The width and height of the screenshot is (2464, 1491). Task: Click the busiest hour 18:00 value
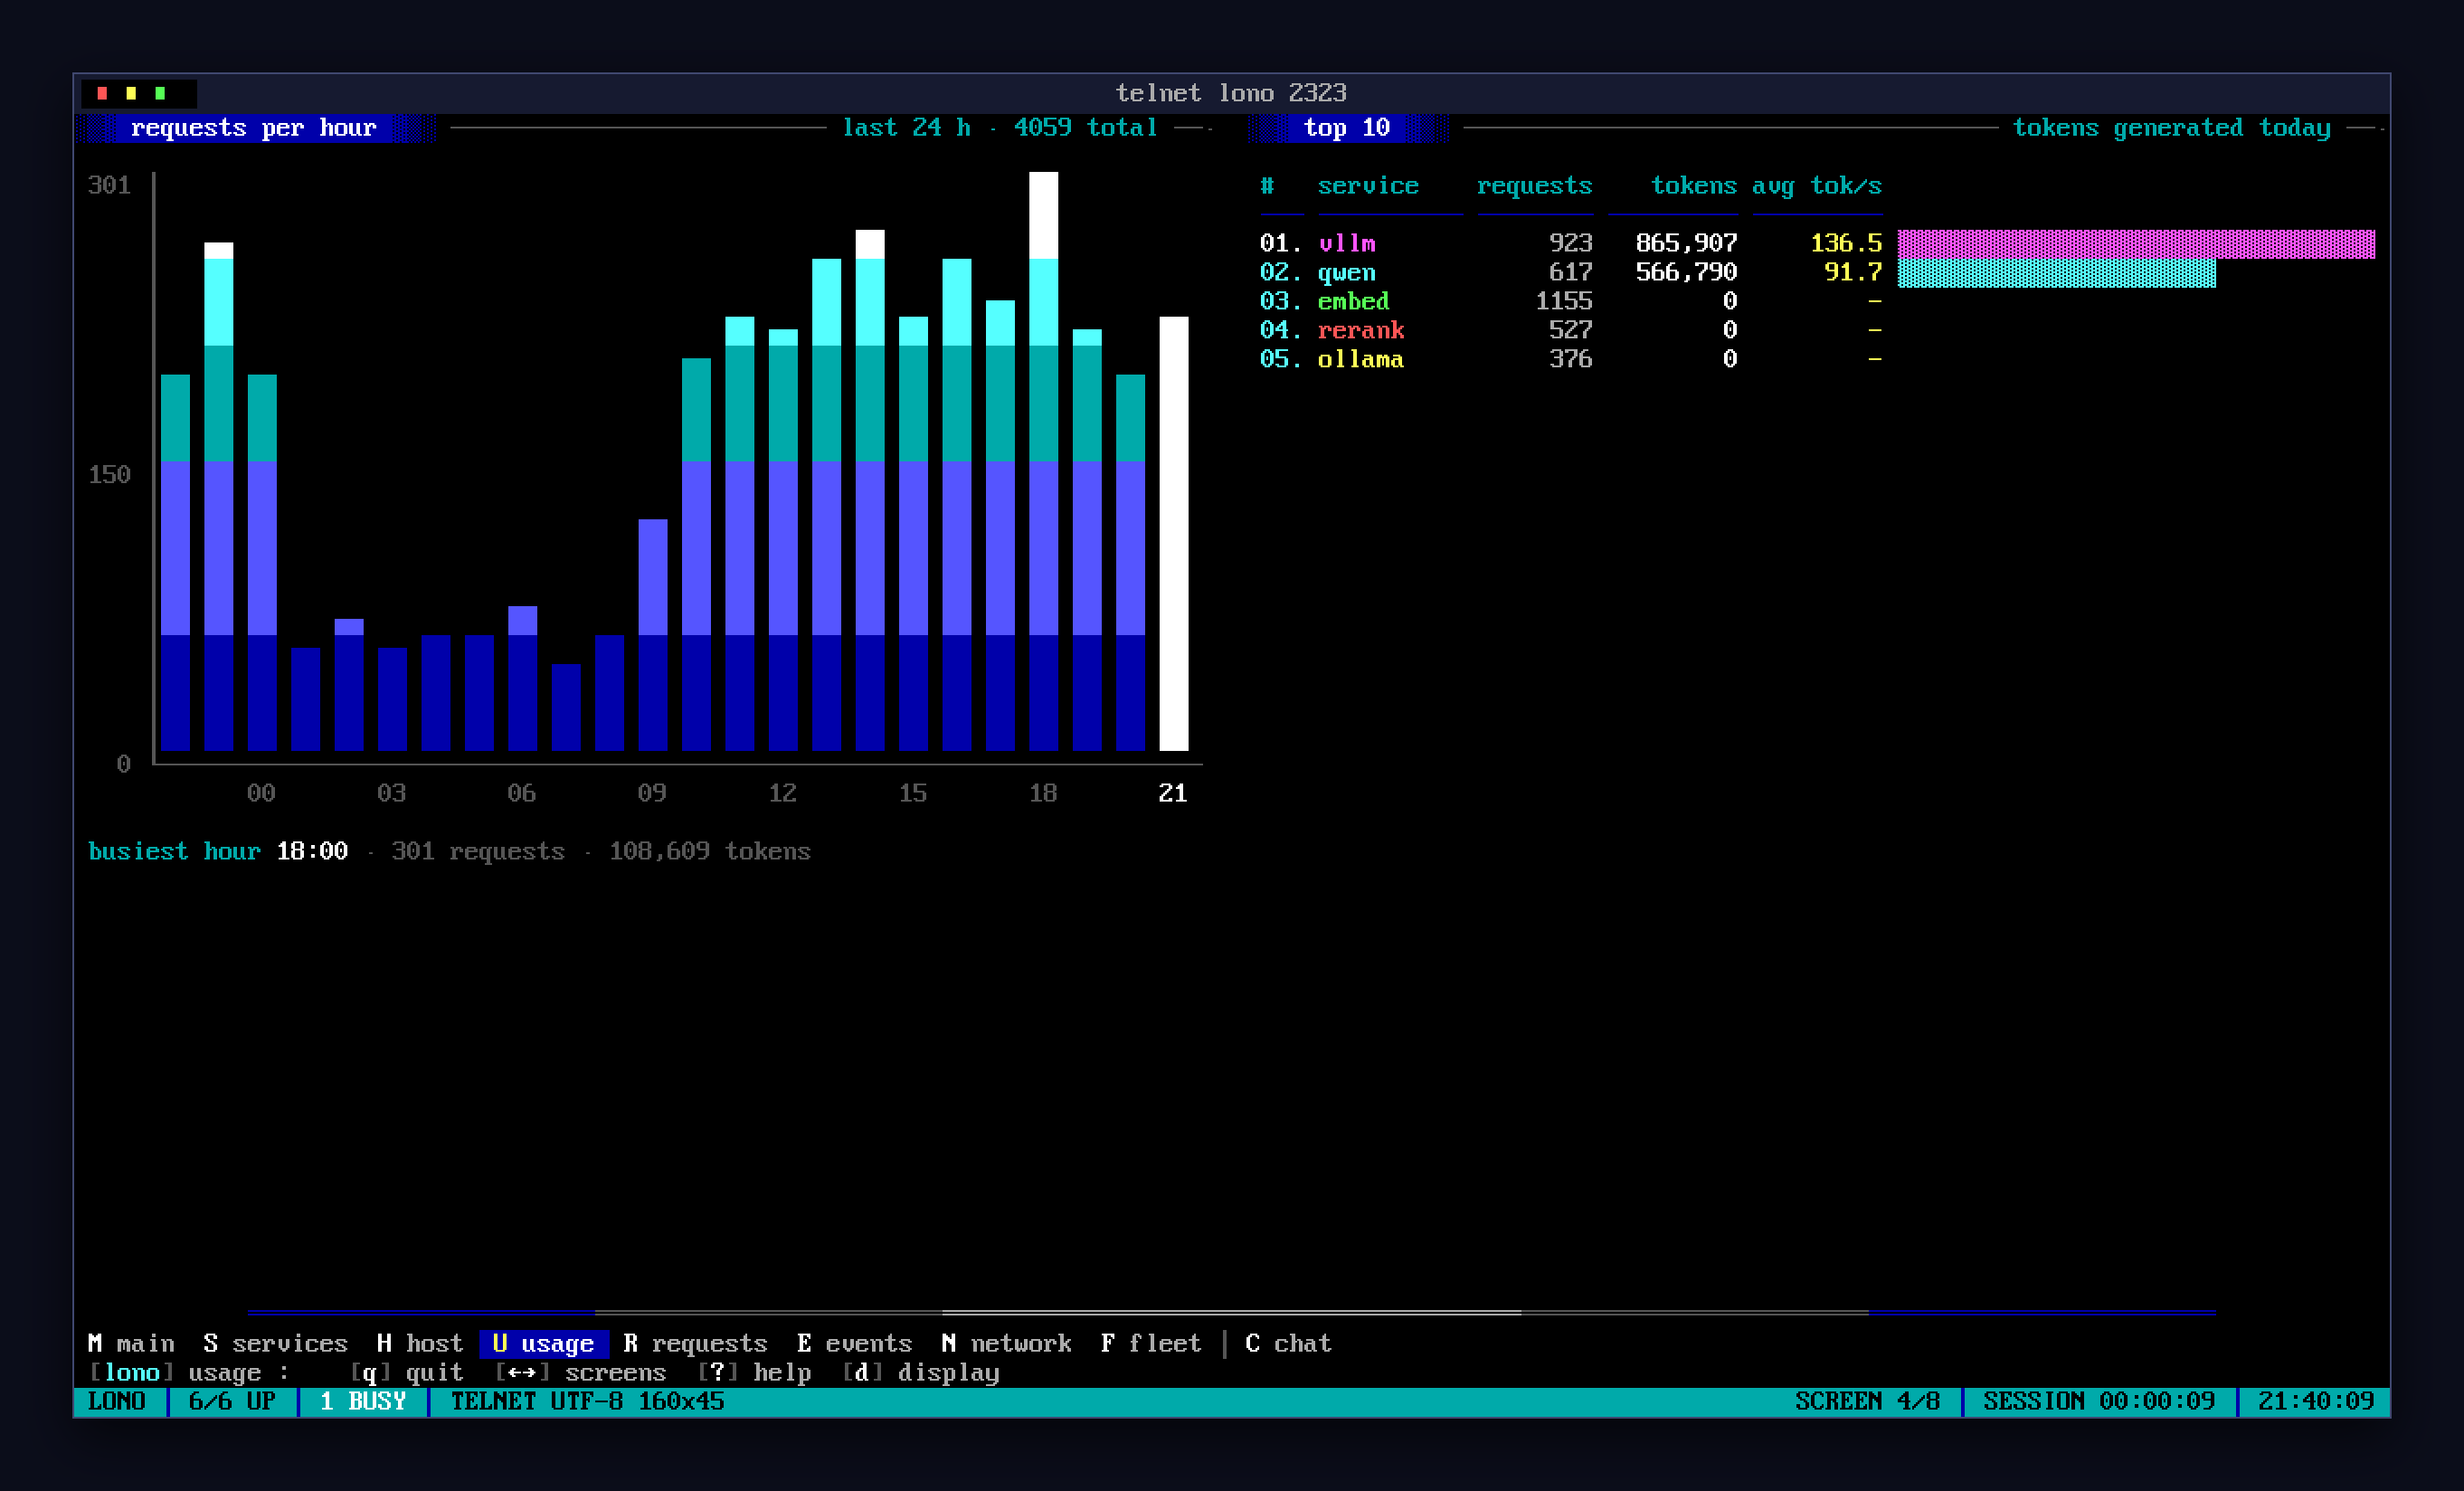pyautogui.click(x=312, y=851)
